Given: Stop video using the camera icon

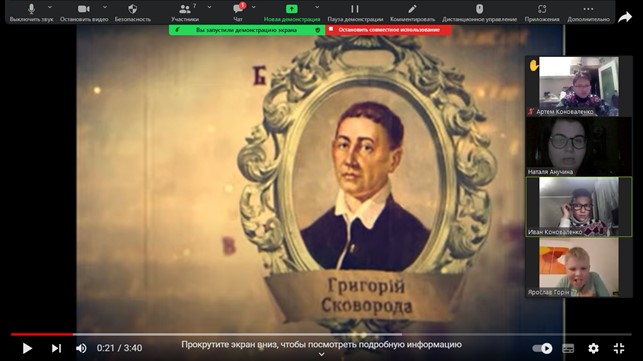Looking at the screenshot, I should (x=84, y=12).
